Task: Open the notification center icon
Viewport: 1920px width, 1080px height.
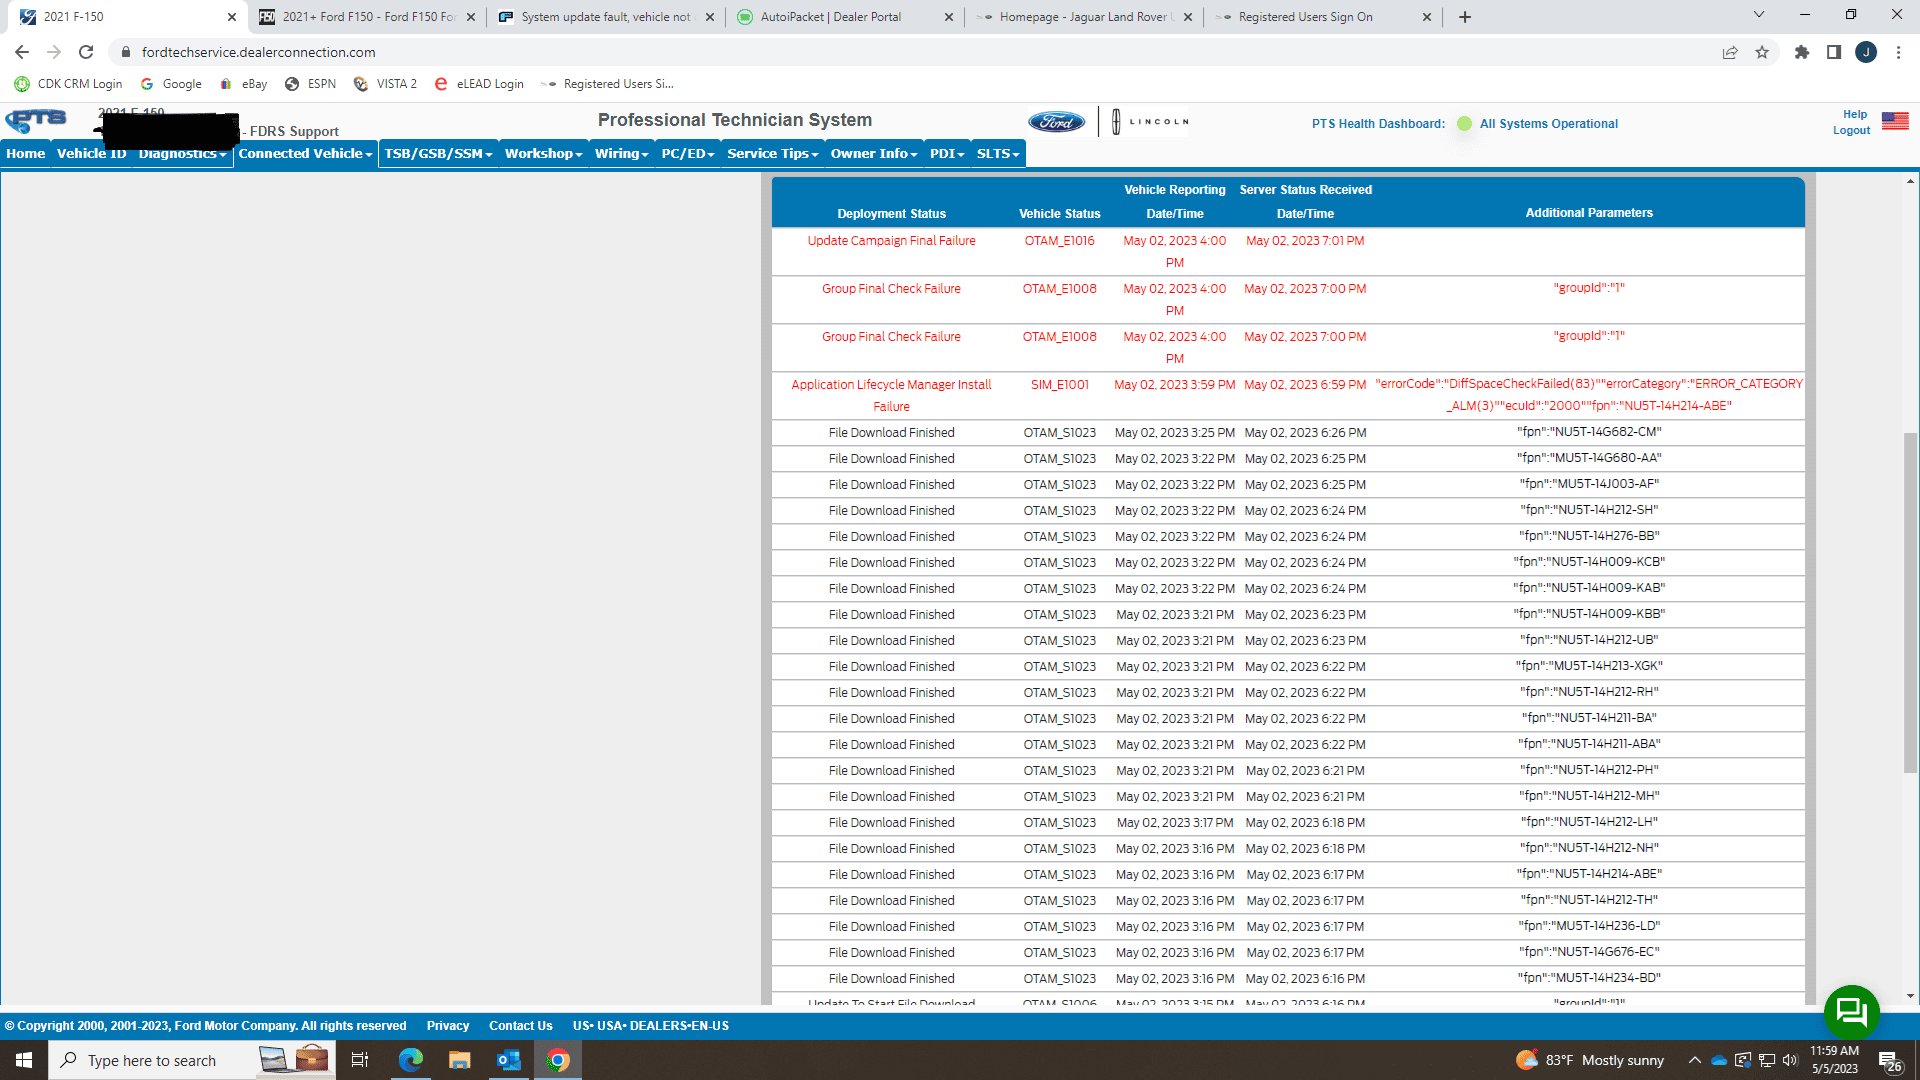Action: click(1890, 1060)
